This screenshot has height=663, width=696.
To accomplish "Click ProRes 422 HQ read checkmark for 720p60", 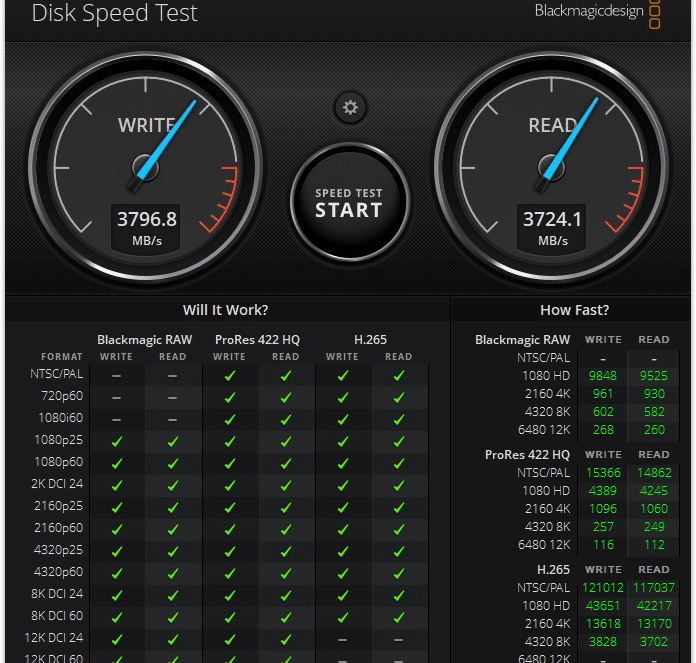I will [286, 398].
